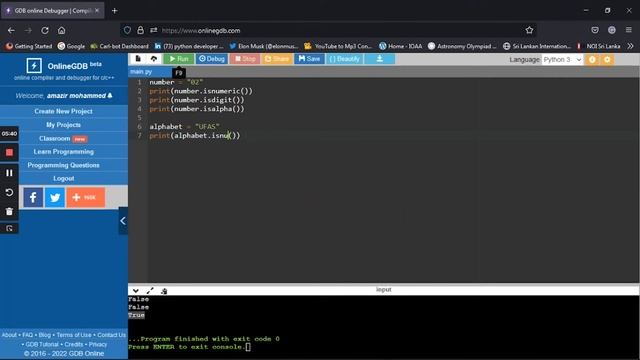Run the Python program
This screenshot has height=360, width=640.
[x=179, y=59]
